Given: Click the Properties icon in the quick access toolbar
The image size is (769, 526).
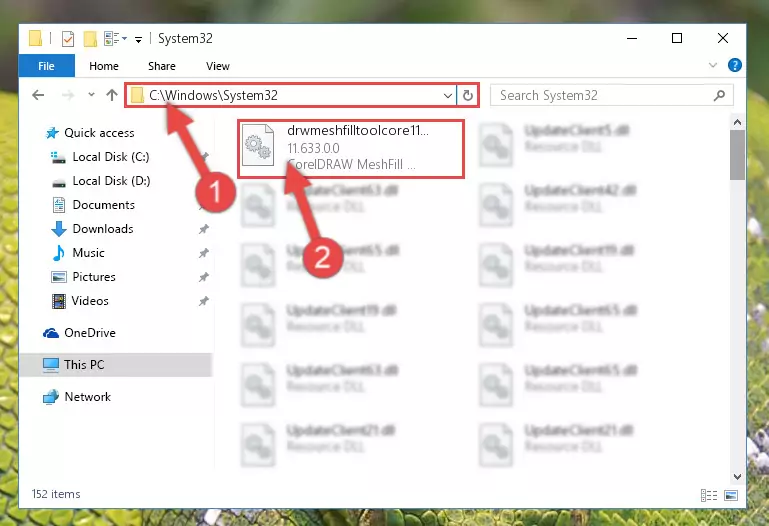Looking at the screenshot, I should coord(68,38).
